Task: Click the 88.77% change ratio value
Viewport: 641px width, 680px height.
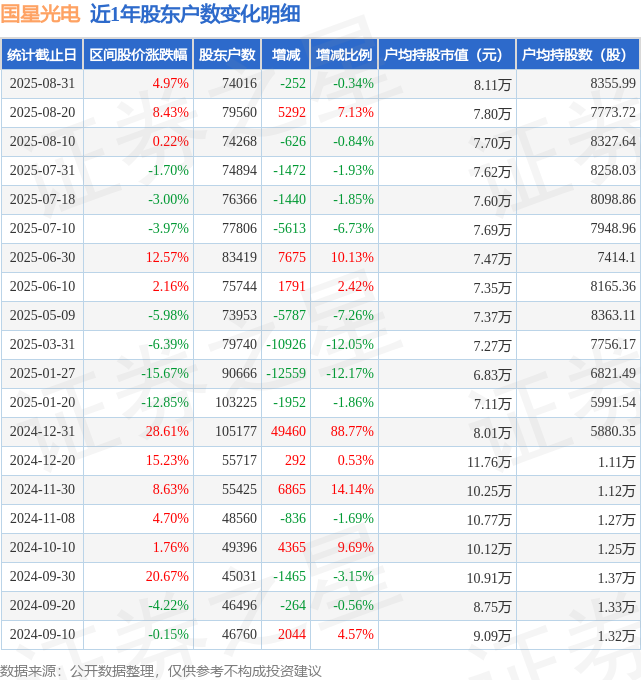Action: tap(352, 432)
